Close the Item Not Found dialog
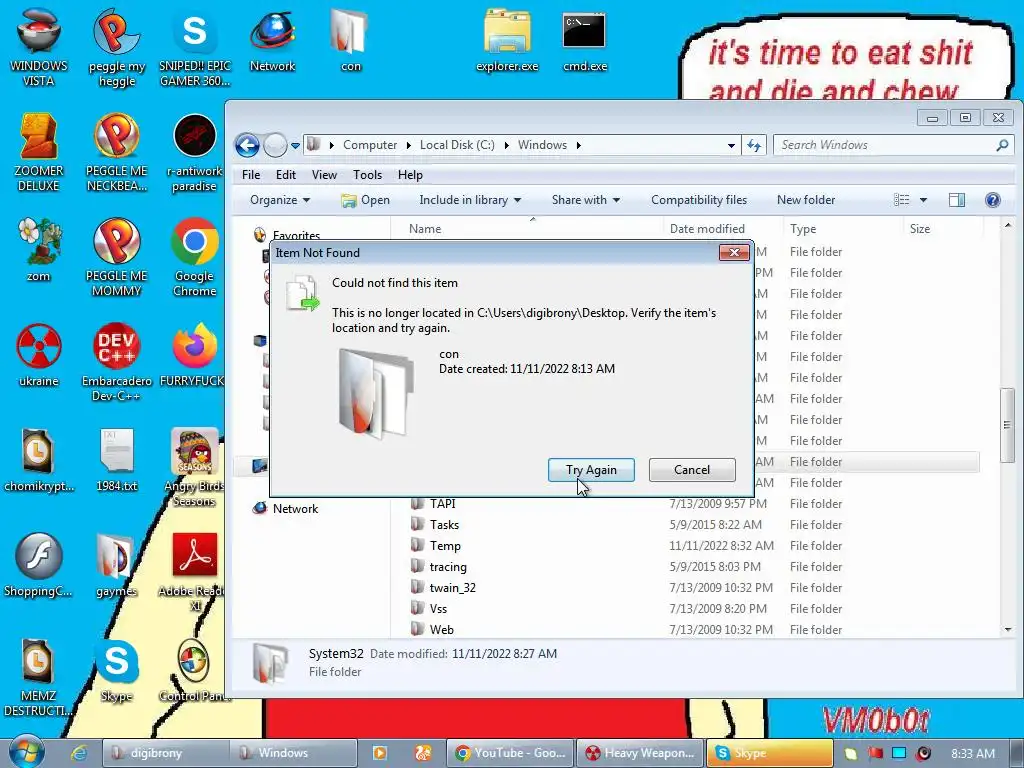 (x=734, y=252)
